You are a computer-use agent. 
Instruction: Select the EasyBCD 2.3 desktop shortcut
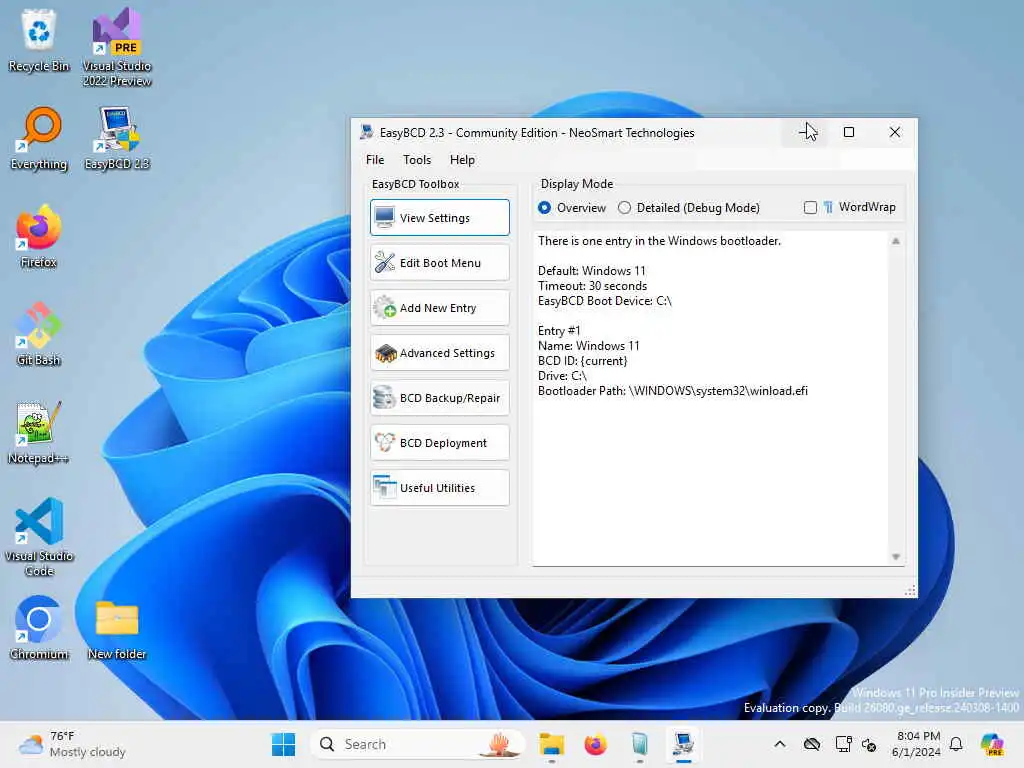click(117, 138)
